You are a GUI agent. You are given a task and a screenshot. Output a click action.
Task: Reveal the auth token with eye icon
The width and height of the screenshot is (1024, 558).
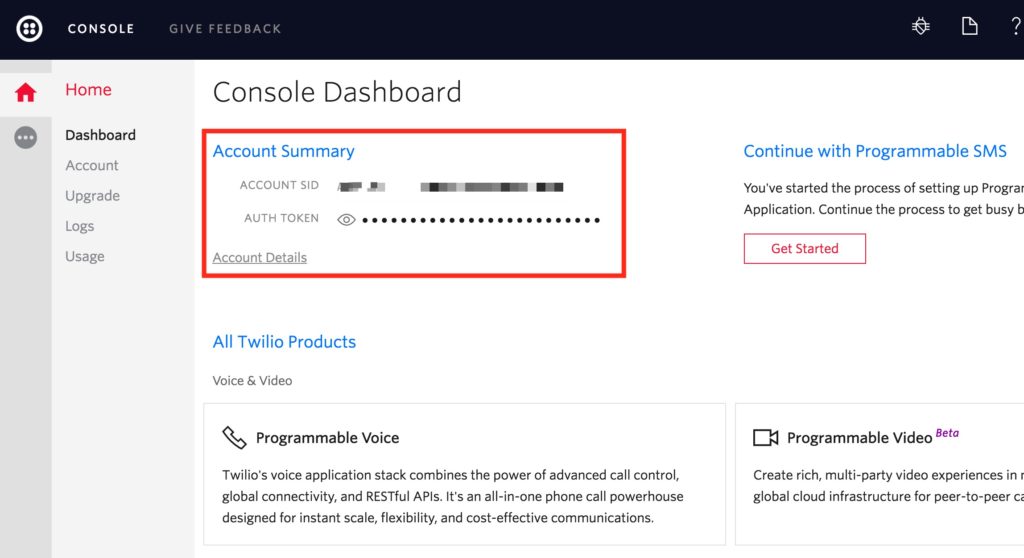(x=346, y=219)
